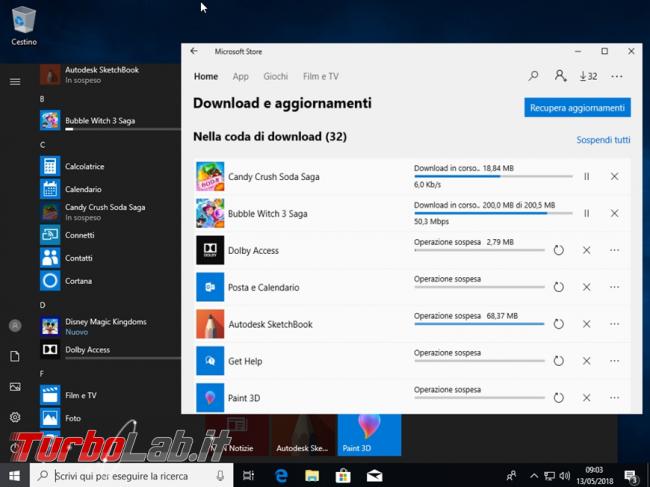Cancel Bubble Witch 3 Saga download

(614, 213)
